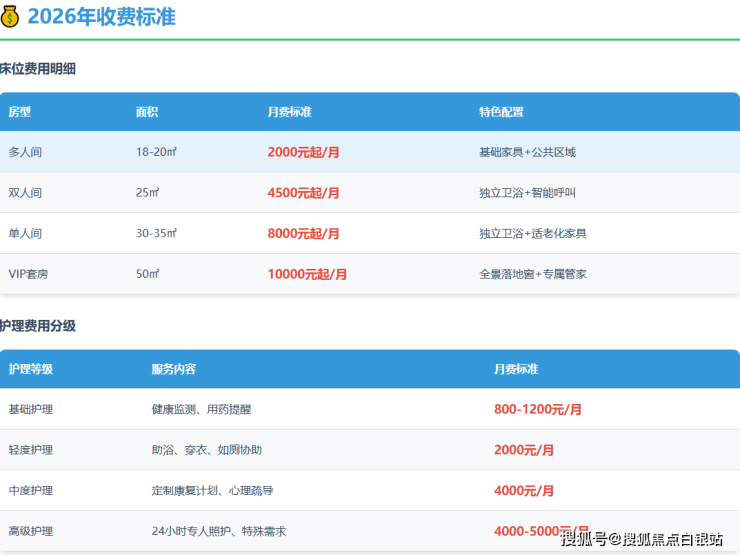Click the 面积 column header
The height and width of the screenshot is (555, 740).
click(147, 112)
